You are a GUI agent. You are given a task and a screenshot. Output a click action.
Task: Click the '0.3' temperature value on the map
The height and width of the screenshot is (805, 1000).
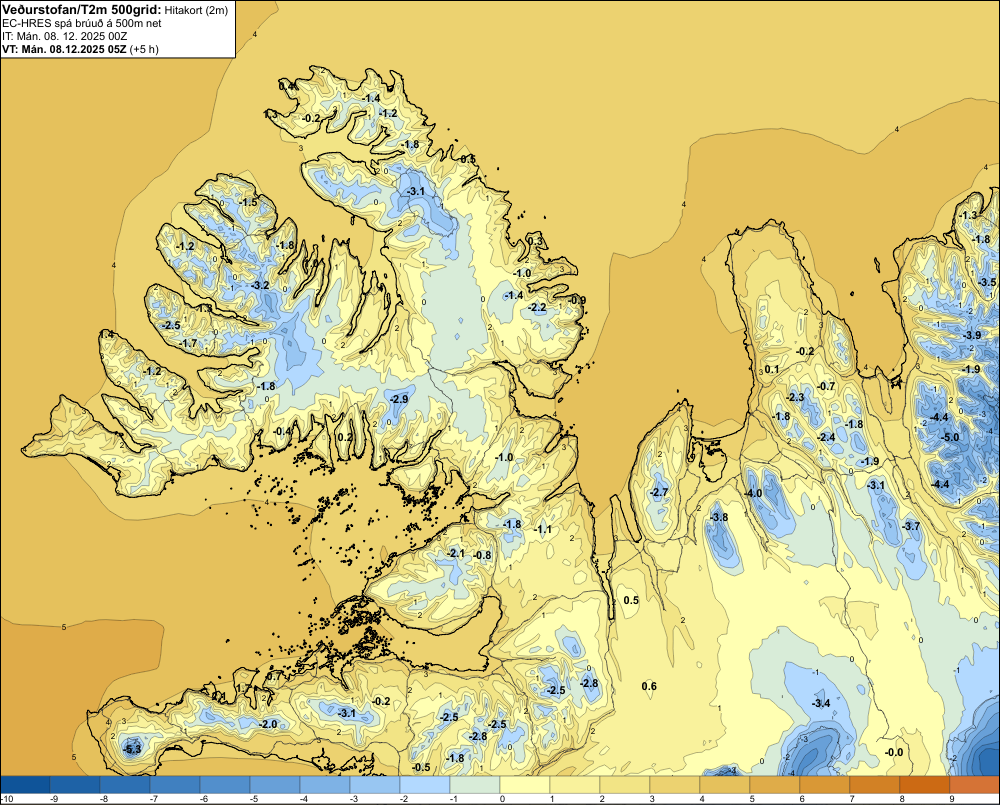[536, 240]
